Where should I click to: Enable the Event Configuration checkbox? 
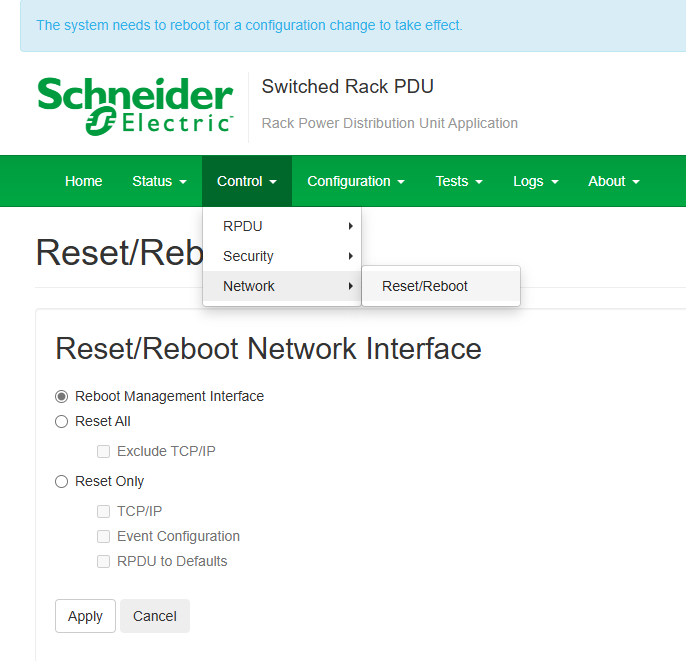click(103, 536)
